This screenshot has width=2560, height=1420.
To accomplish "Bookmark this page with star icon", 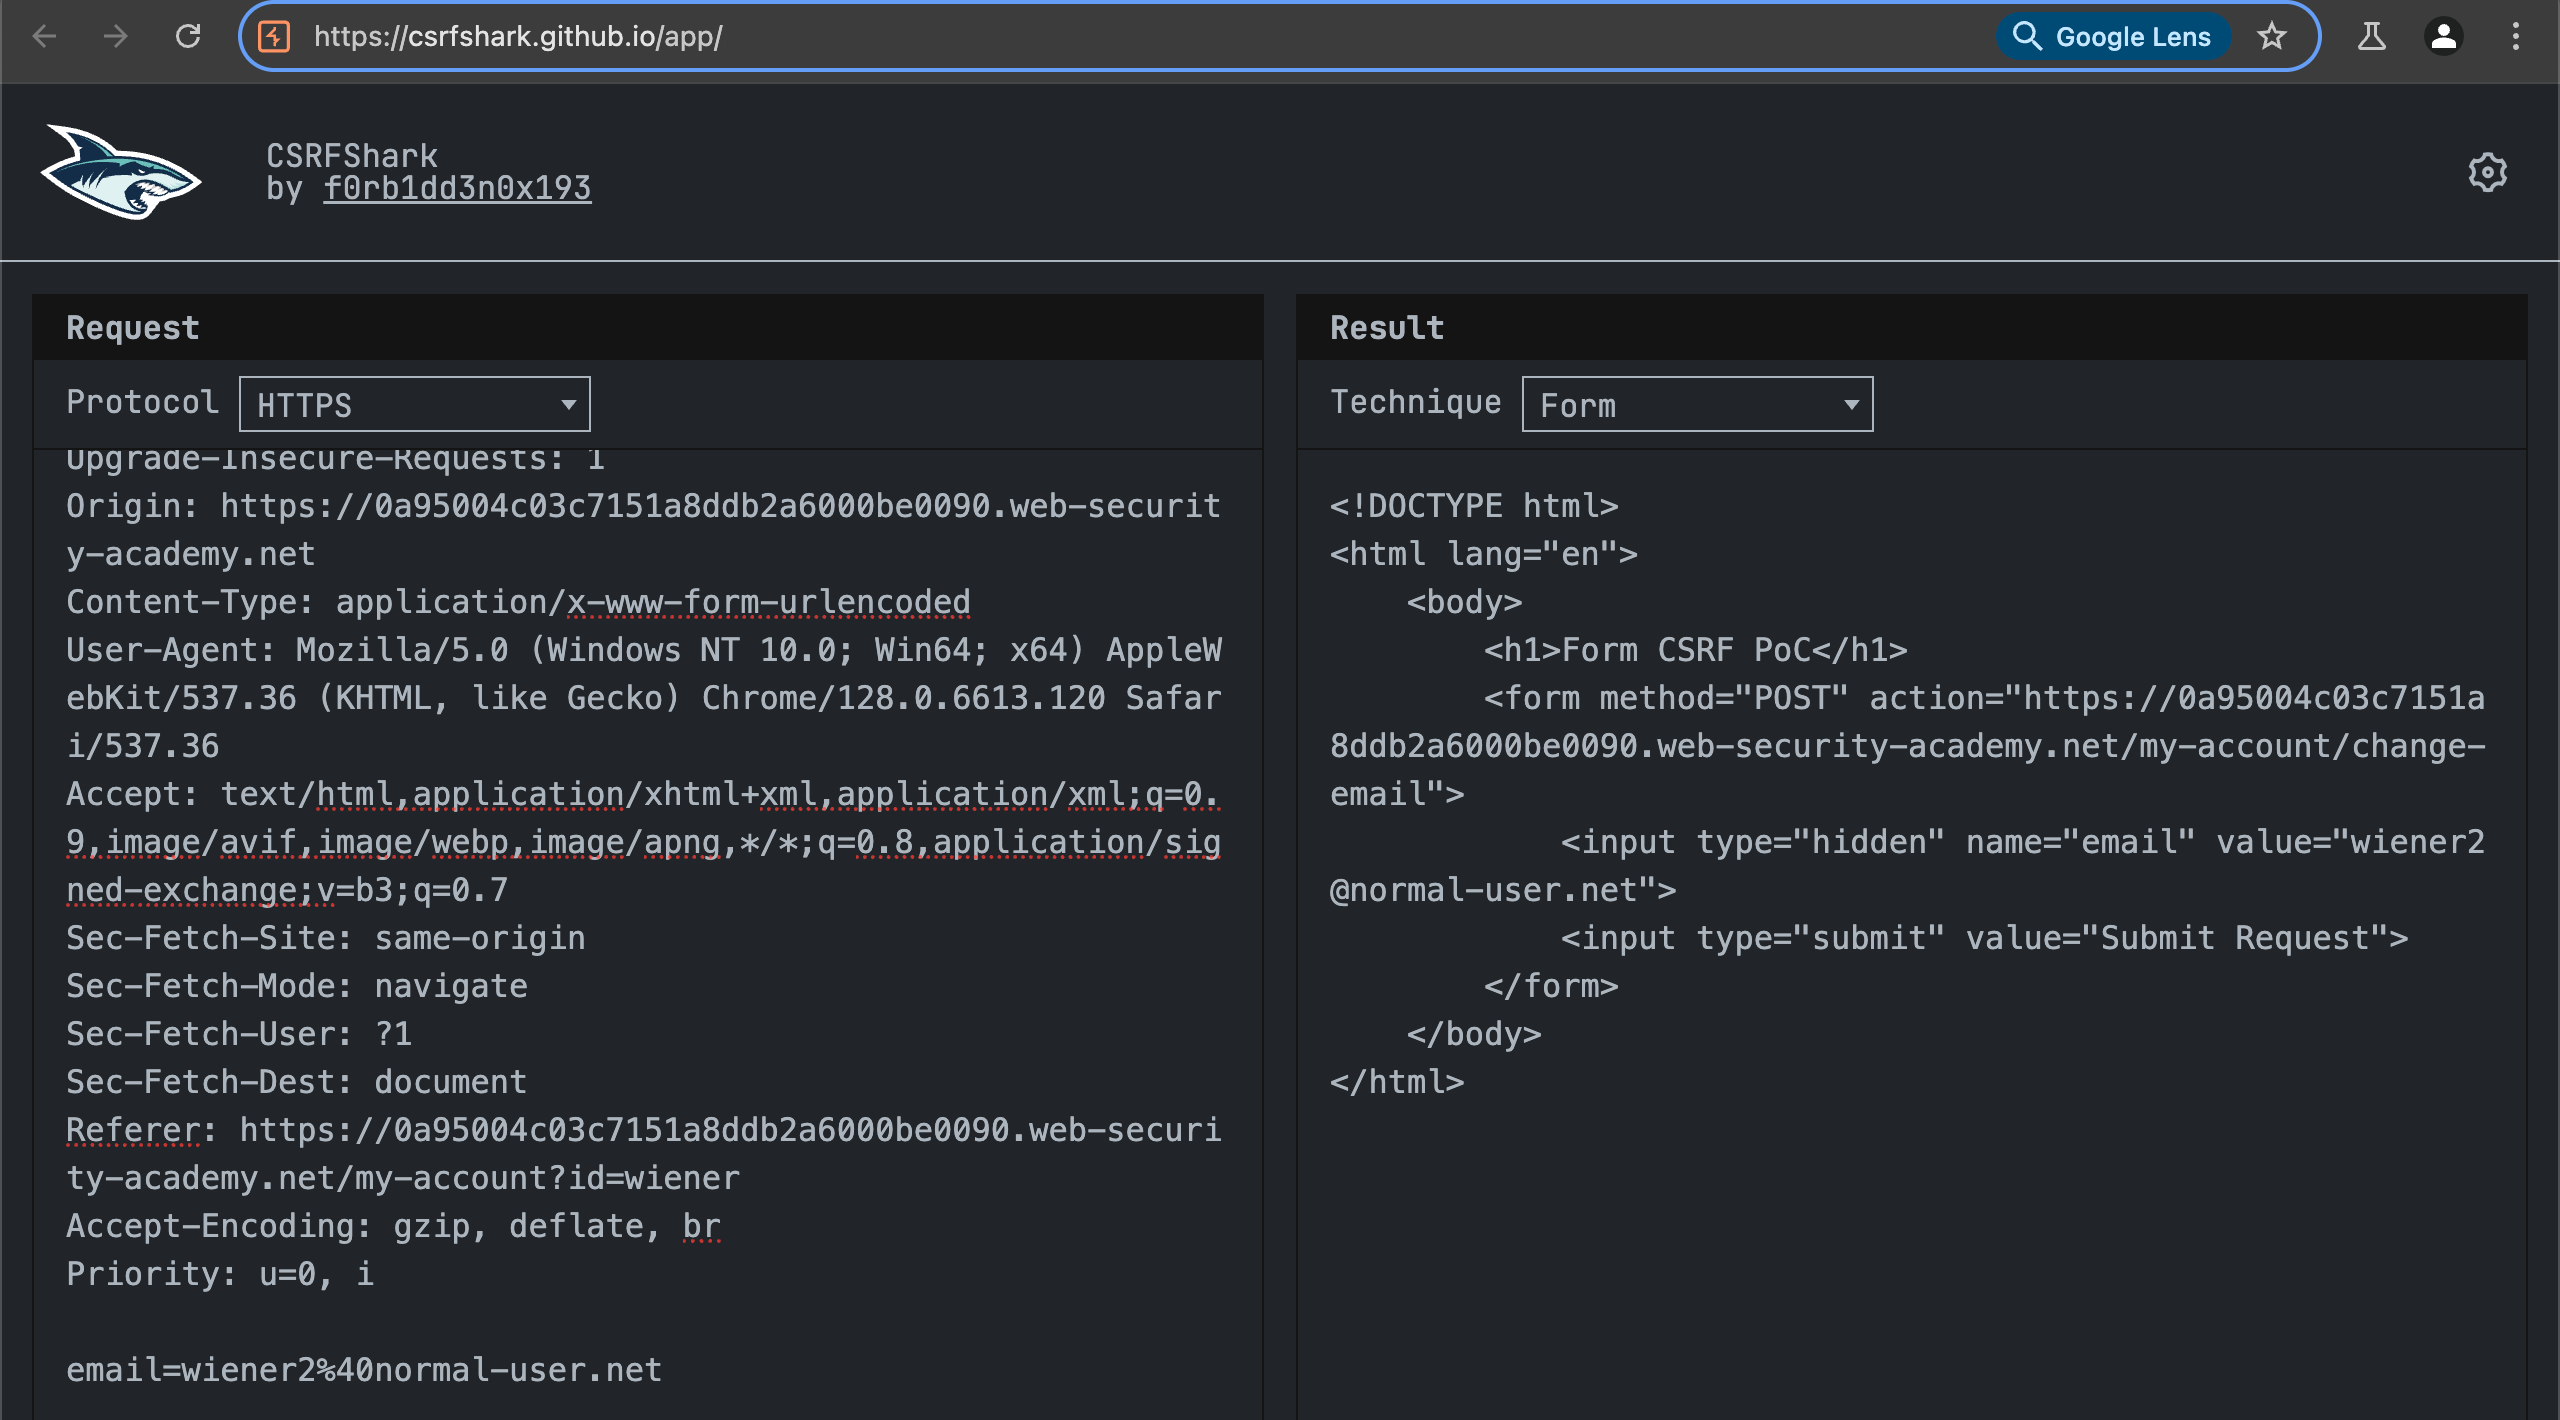I will point(2272,37).
